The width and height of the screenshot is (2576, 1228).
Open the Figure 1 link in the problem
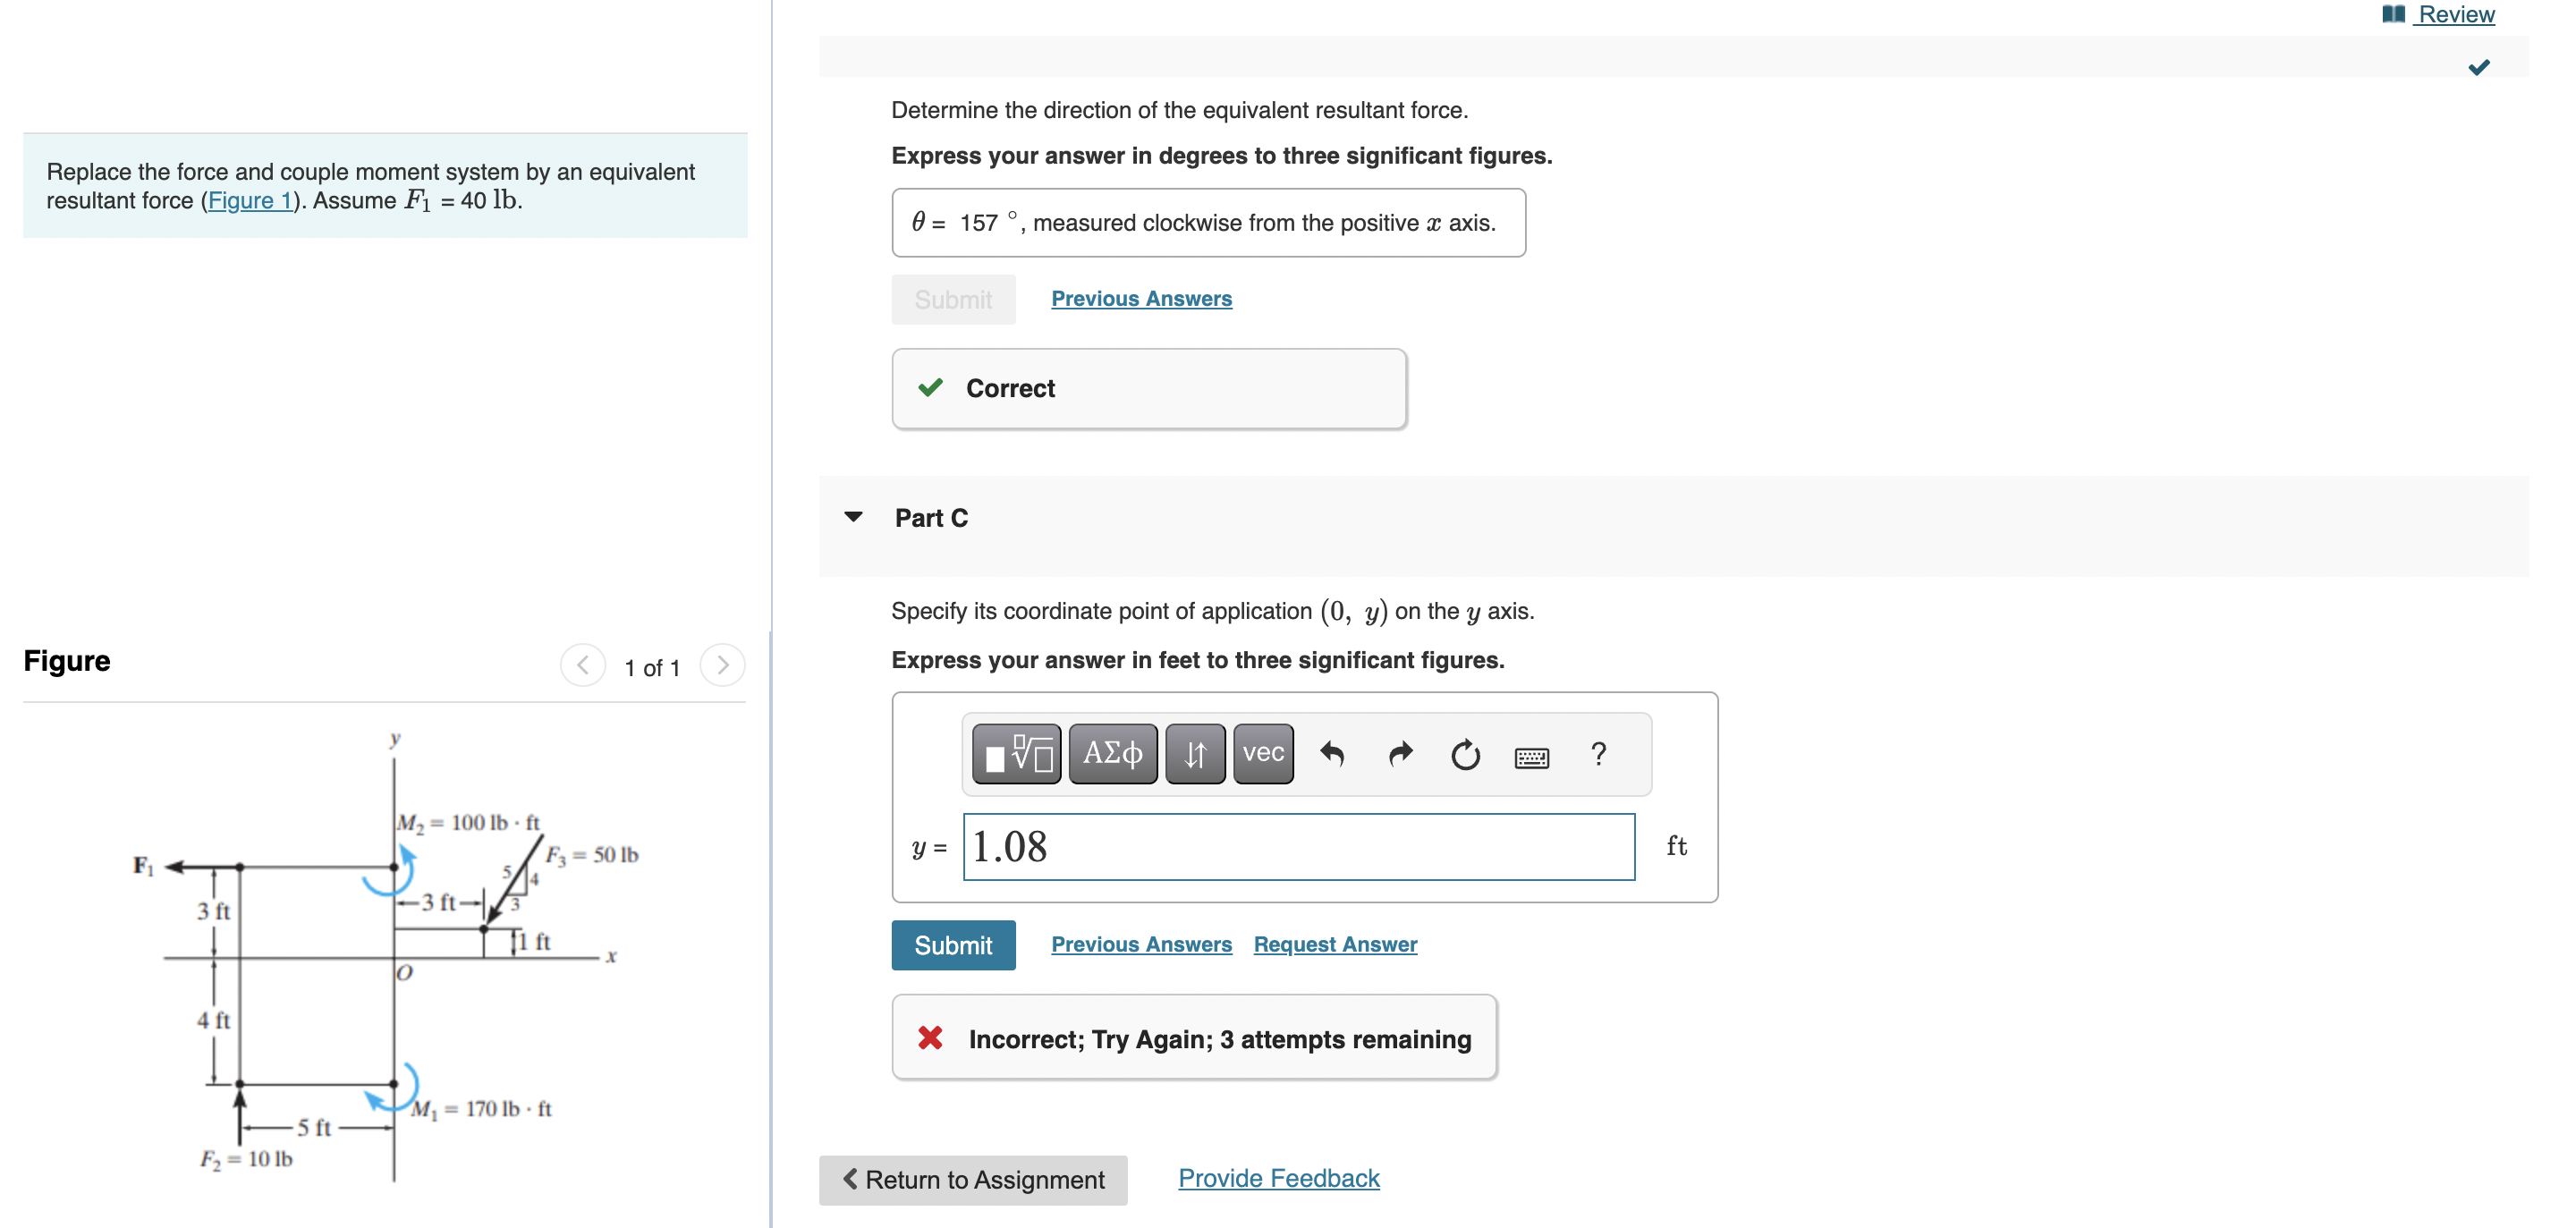point(250,201)
